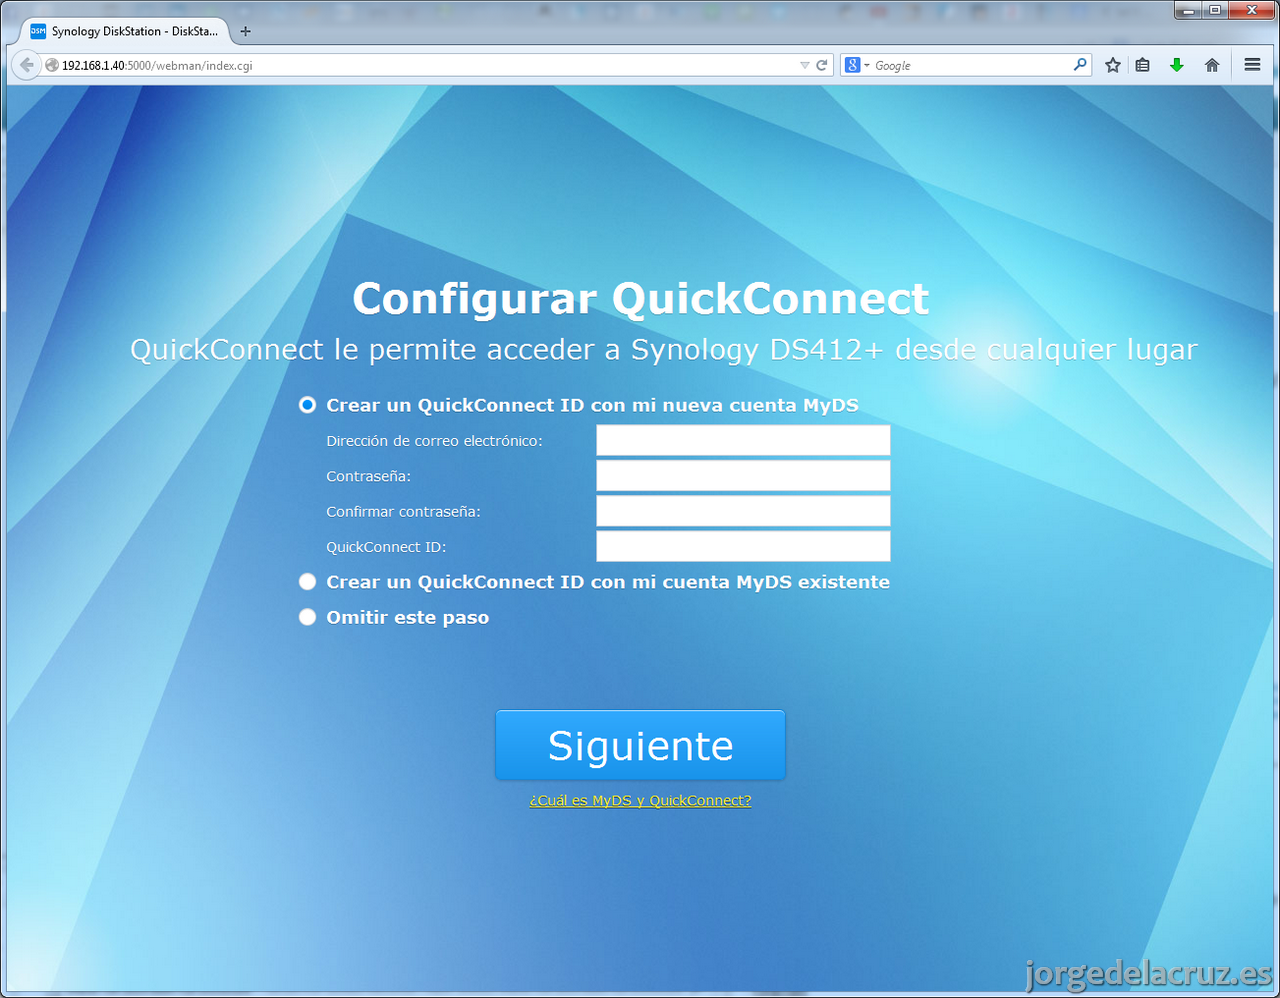Focus the Confirmar contraseña field
The image size is (1280, 998).
coord(743,511)
